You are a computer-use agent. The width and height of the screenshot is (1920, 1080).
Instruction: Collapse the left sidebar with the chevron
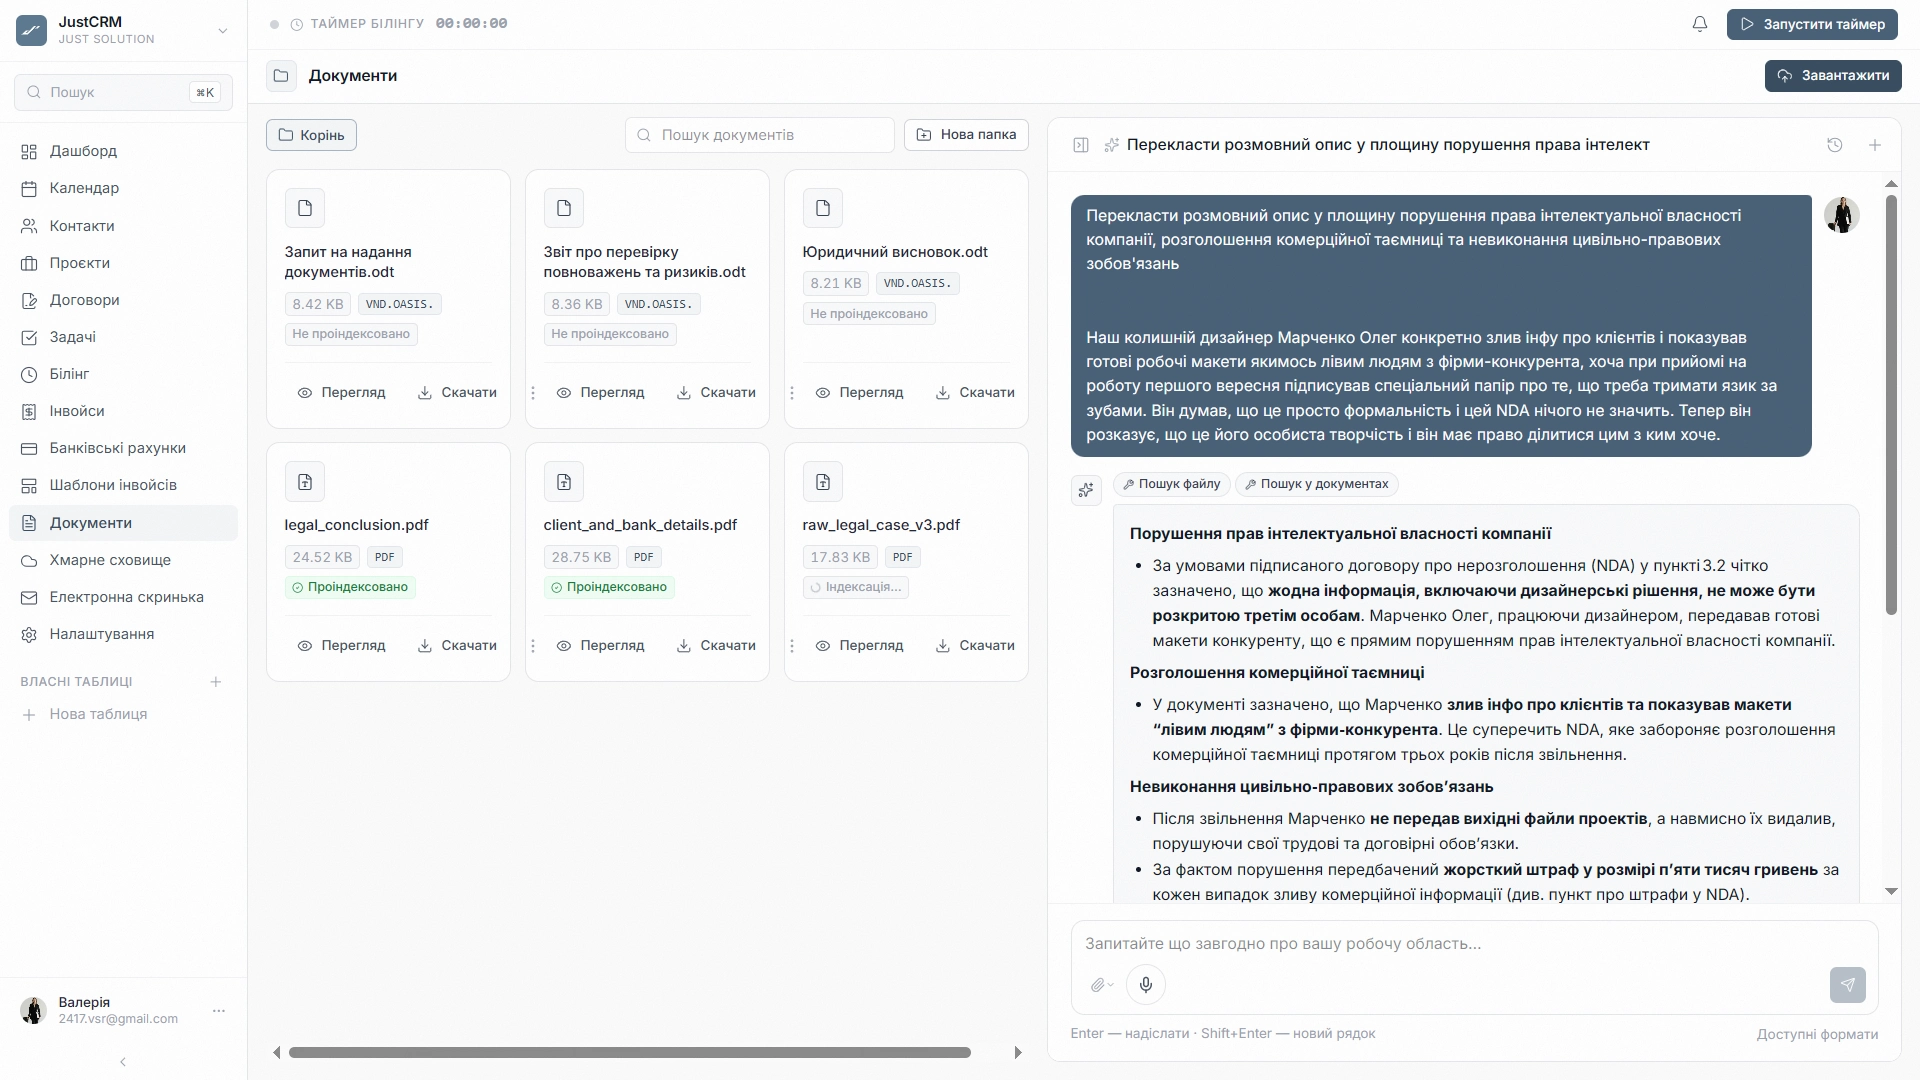[123, 1062]
